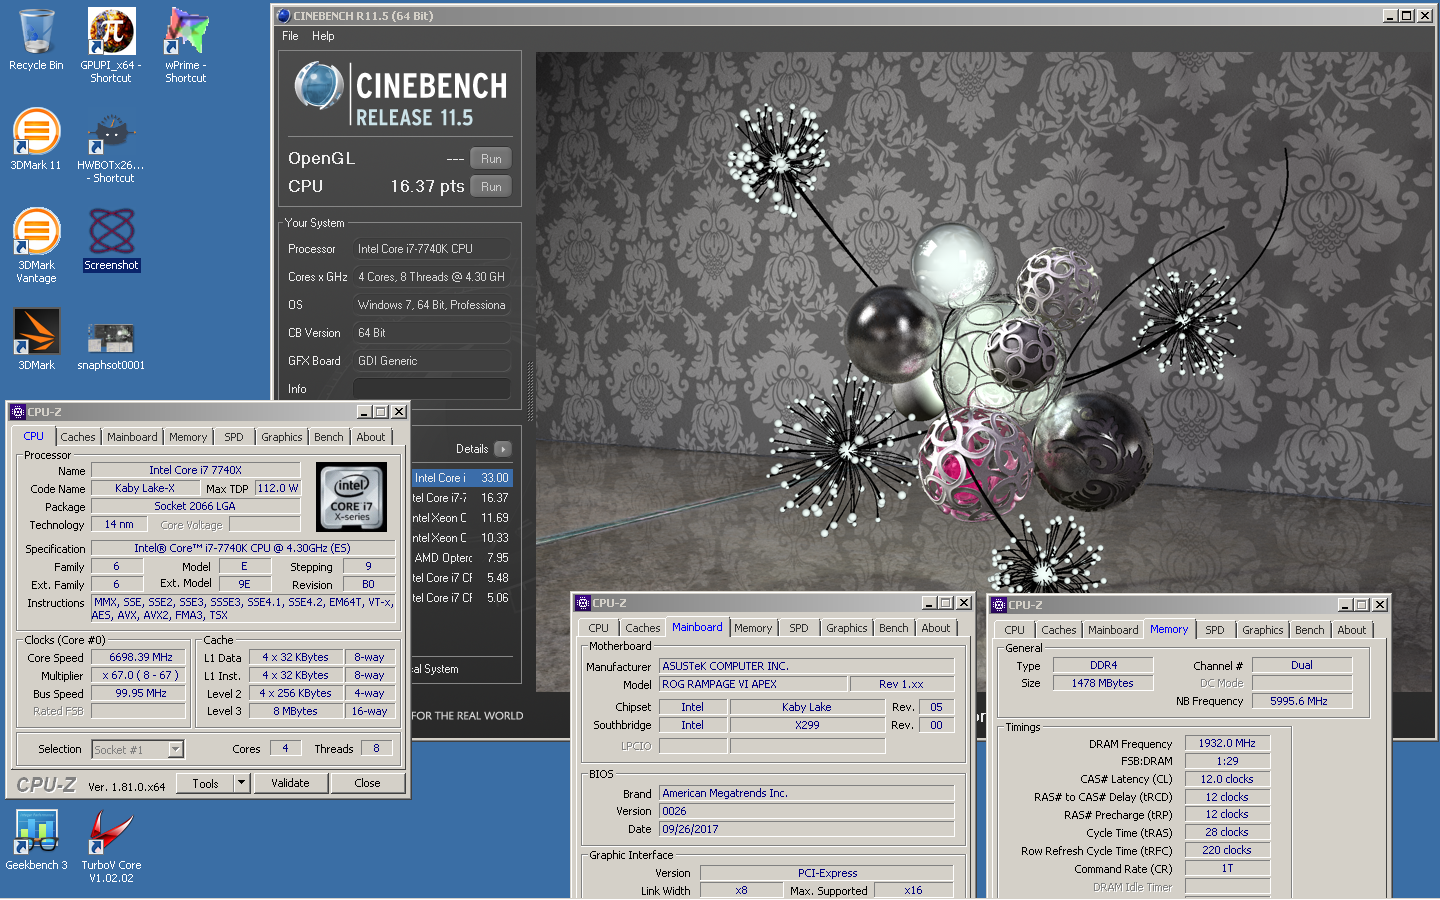Click the Validate button in CPU-Z
This screenshot has height=900, width=1440.
click(290, 783)
